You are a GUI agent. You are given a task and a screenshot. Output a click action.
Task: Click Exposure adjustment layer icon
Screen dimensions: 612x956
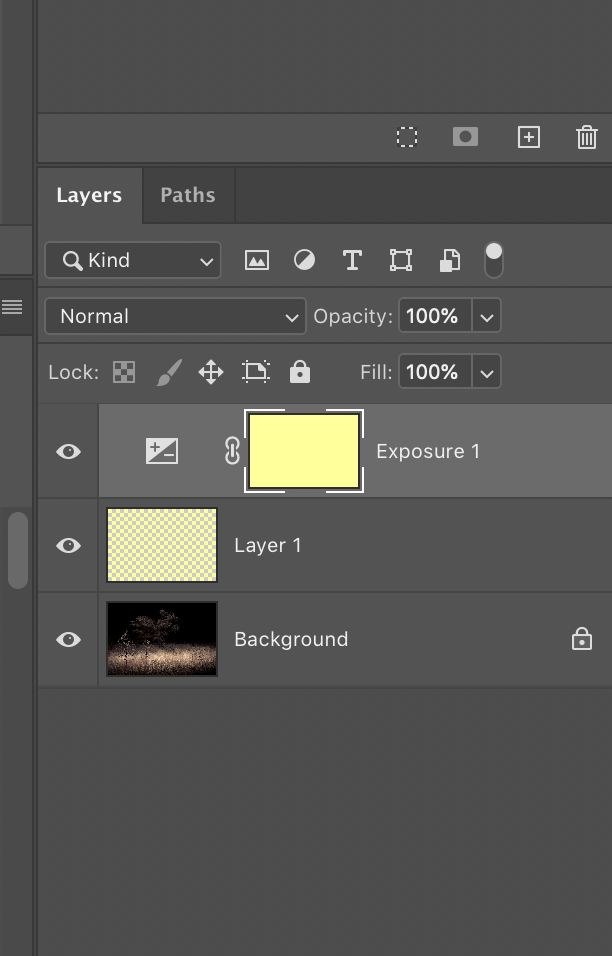162,451
